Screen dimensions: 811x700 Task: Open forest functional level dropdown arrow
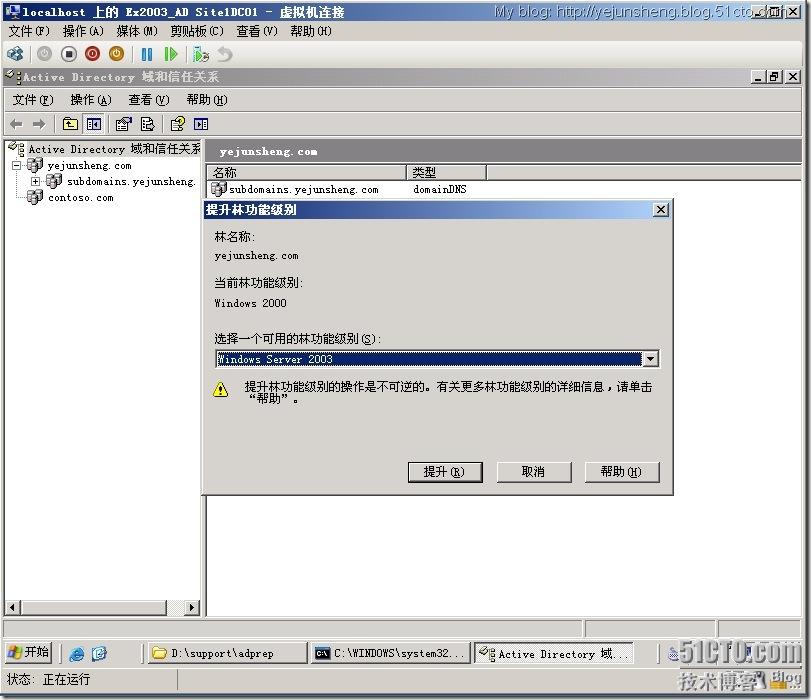650,359
